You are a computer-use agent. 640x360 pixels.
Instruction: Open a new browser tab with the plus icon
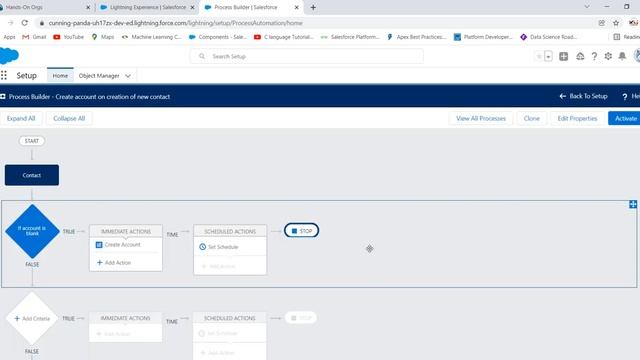click(313, 7)
